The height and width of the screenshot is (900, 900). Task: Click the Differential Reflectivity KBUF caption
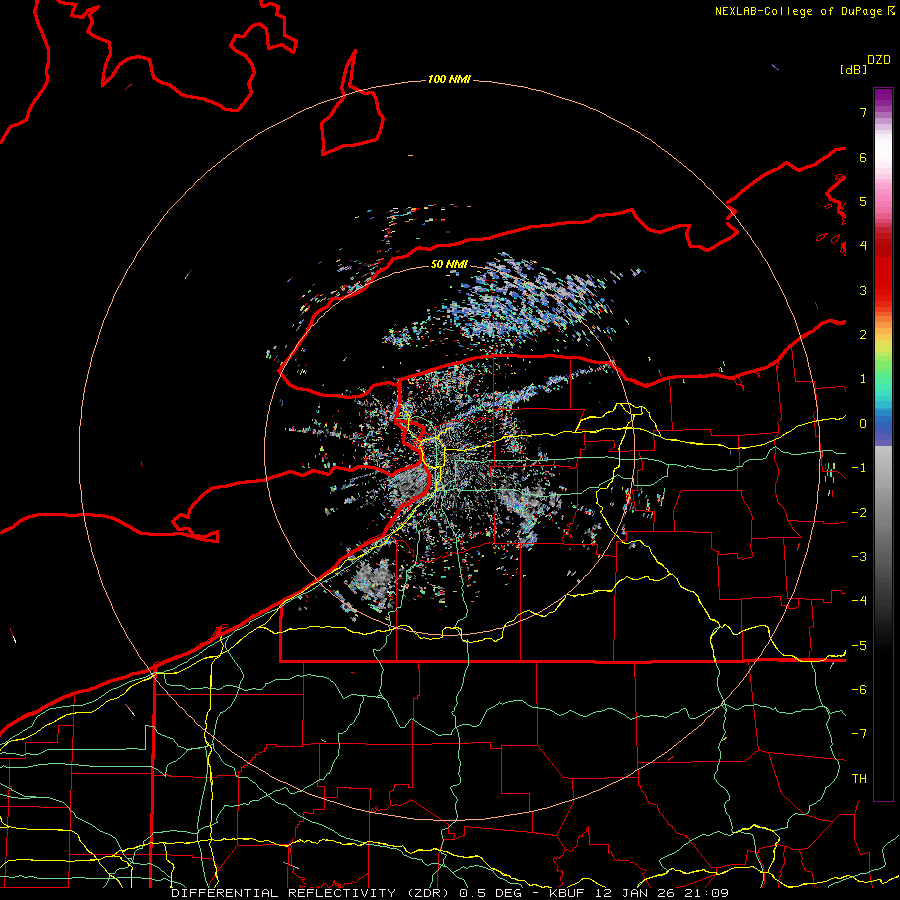(450, 893)
